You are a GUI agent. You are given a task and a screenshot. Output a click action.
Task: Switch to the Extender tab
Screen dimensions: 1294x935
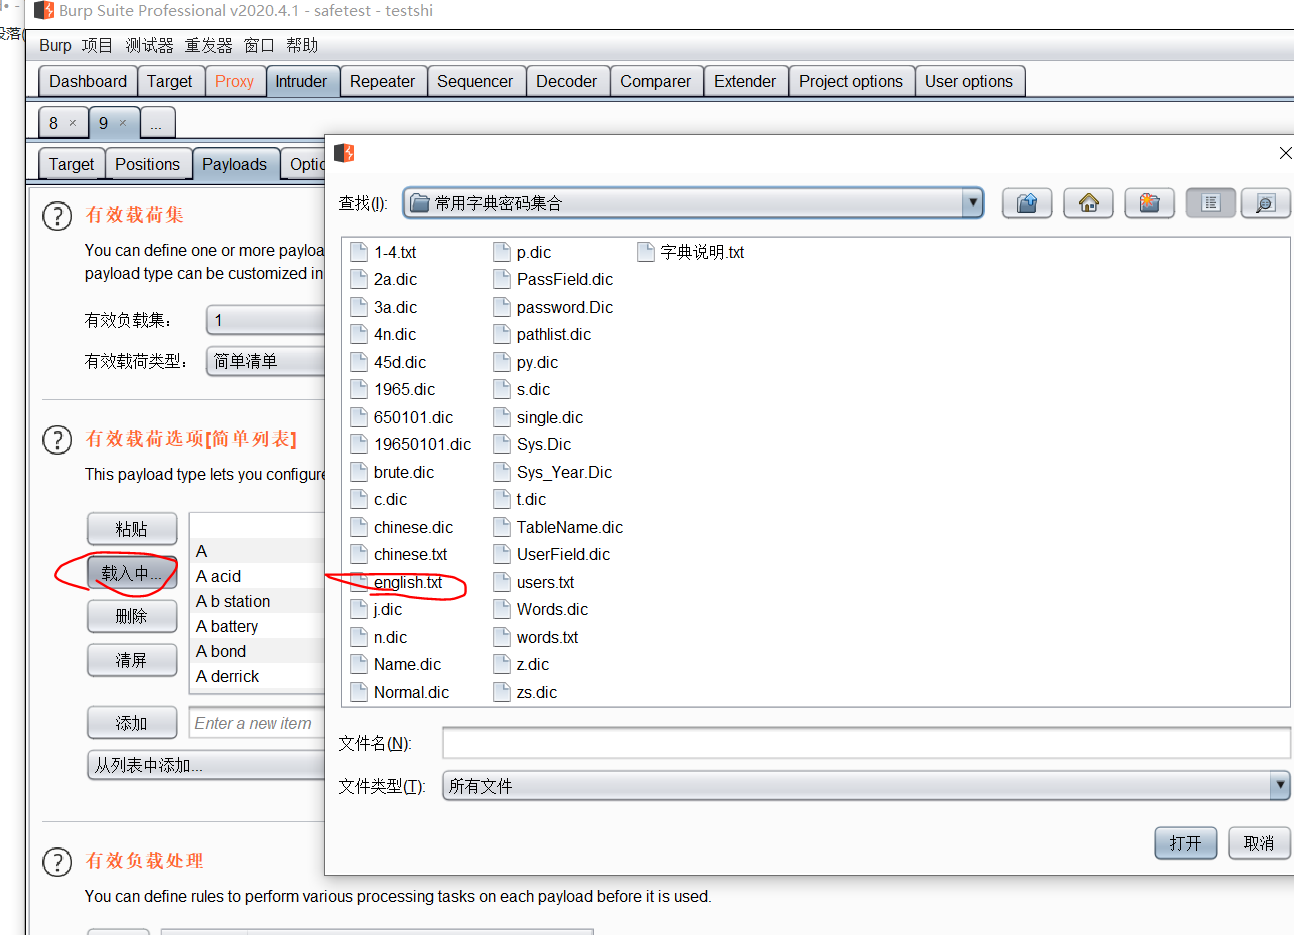(745, 81)
